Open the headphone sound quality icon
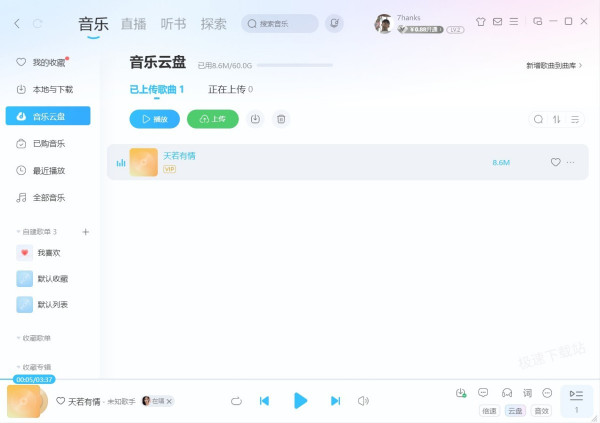 [x=507, y=393]
